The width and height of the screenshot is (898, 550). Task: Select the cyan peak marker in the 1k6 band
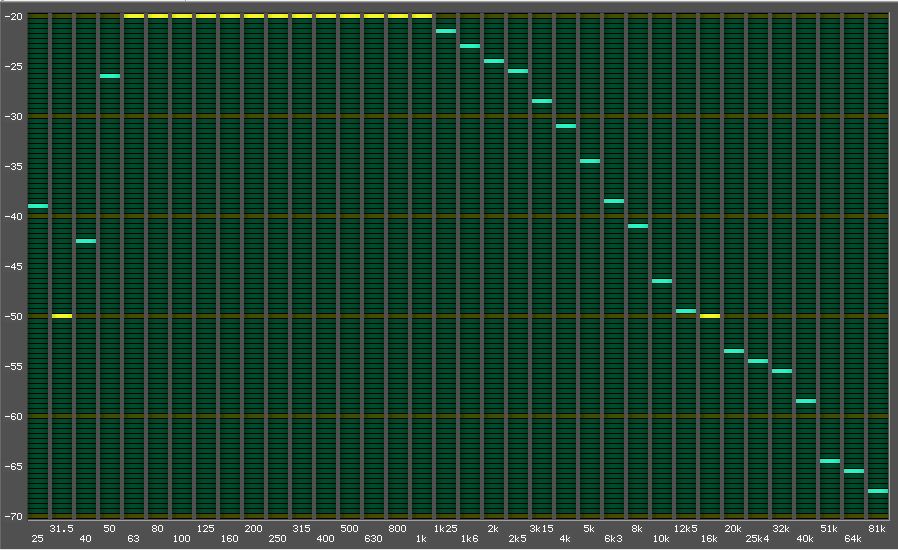[x=470, y=46]
